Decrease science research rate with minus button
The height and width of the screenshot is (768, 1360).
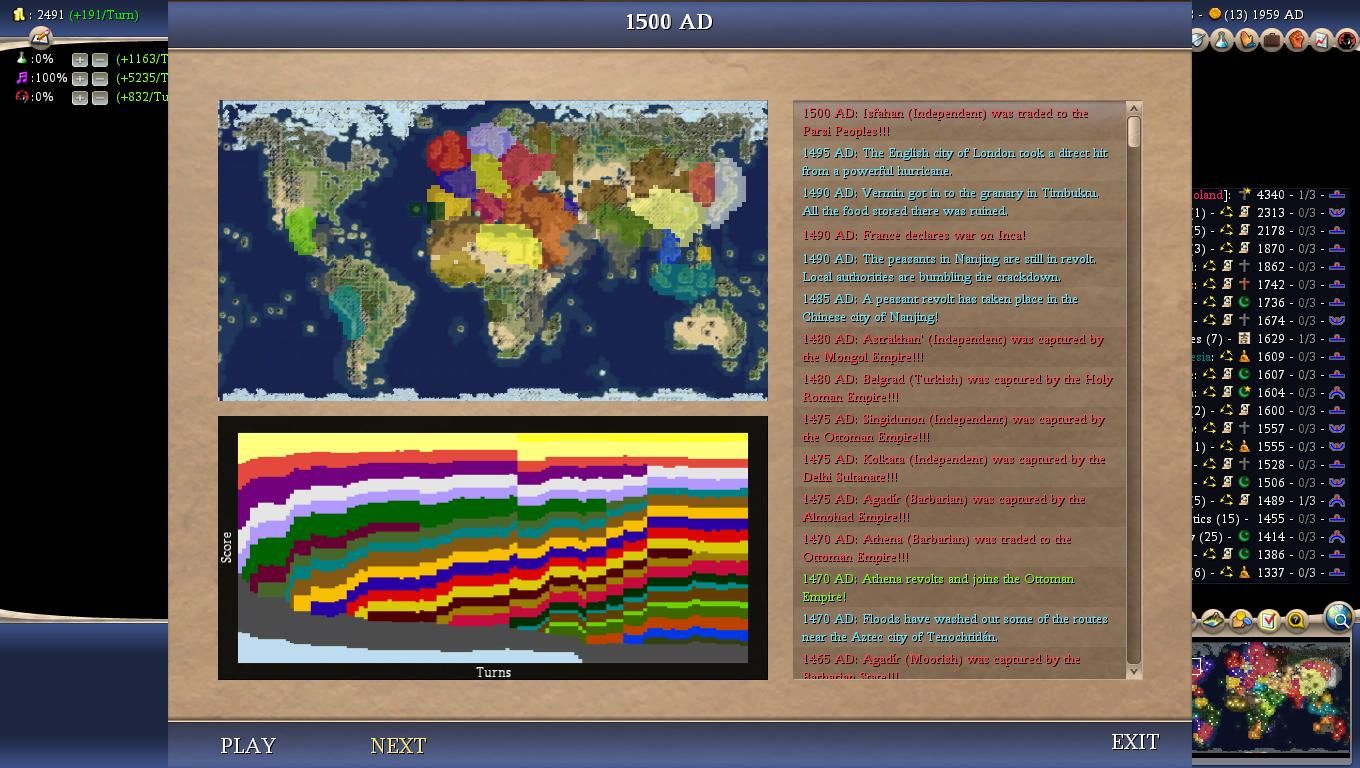(x=100, y=59)
